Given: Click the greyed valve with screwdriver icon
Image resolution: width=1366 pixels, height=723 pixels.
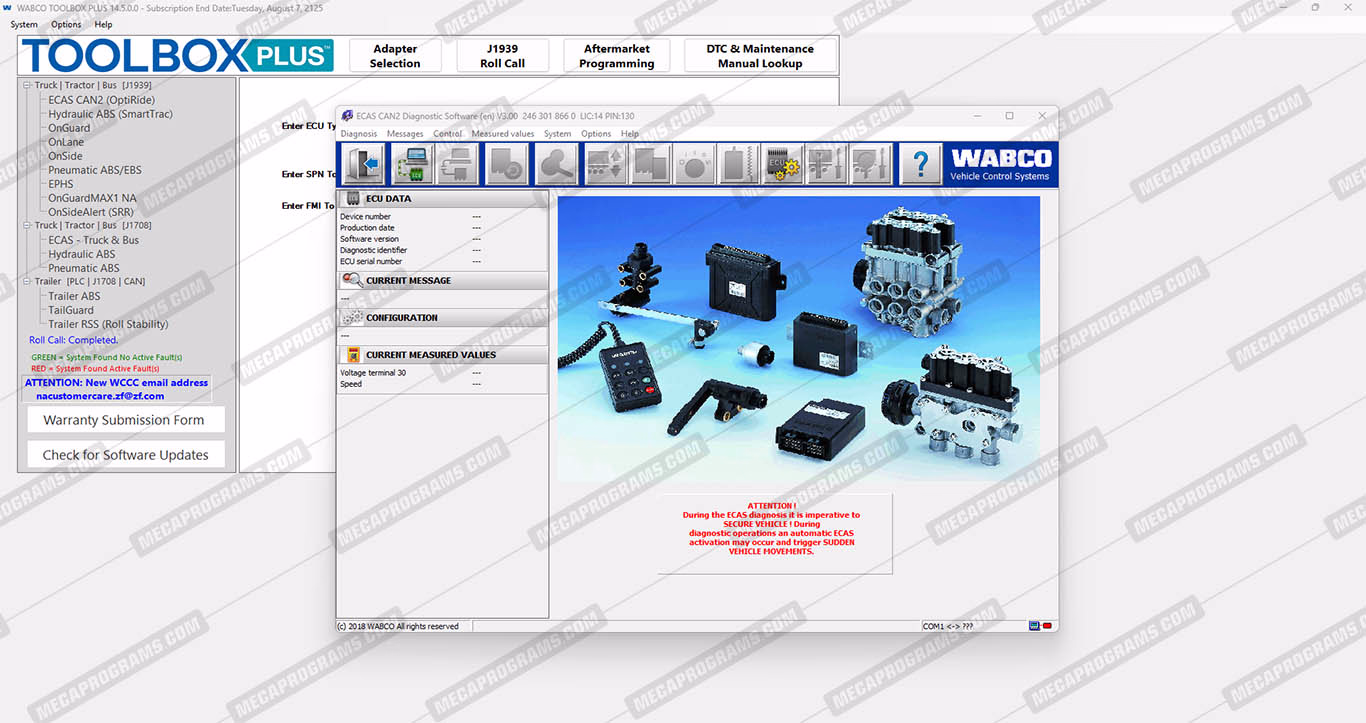Looking at the screenshot, I should pos(827,164).
